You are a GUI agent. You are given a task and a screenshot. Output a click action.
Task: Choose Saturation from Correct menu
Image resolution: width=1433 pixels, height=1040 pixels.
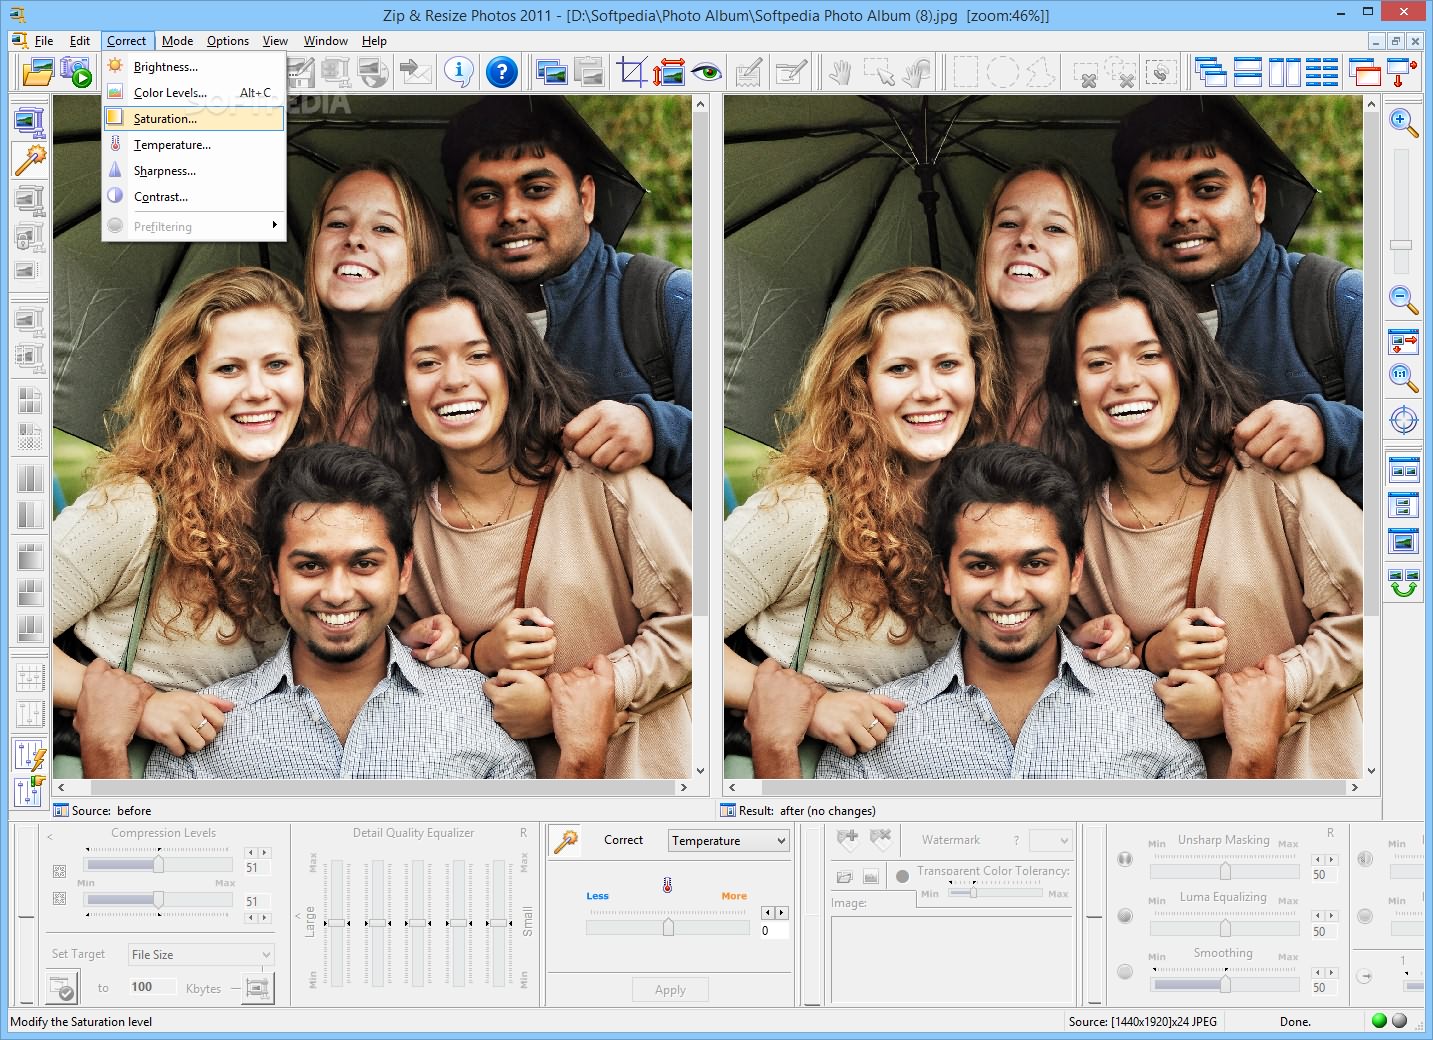(x=194, y=118)
